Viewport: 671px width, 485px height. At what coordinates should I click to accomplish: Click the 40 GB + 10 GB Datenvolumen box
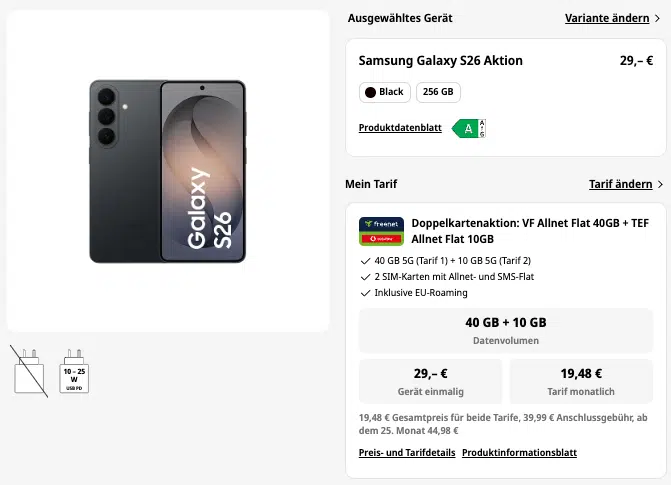pos(506,330)
